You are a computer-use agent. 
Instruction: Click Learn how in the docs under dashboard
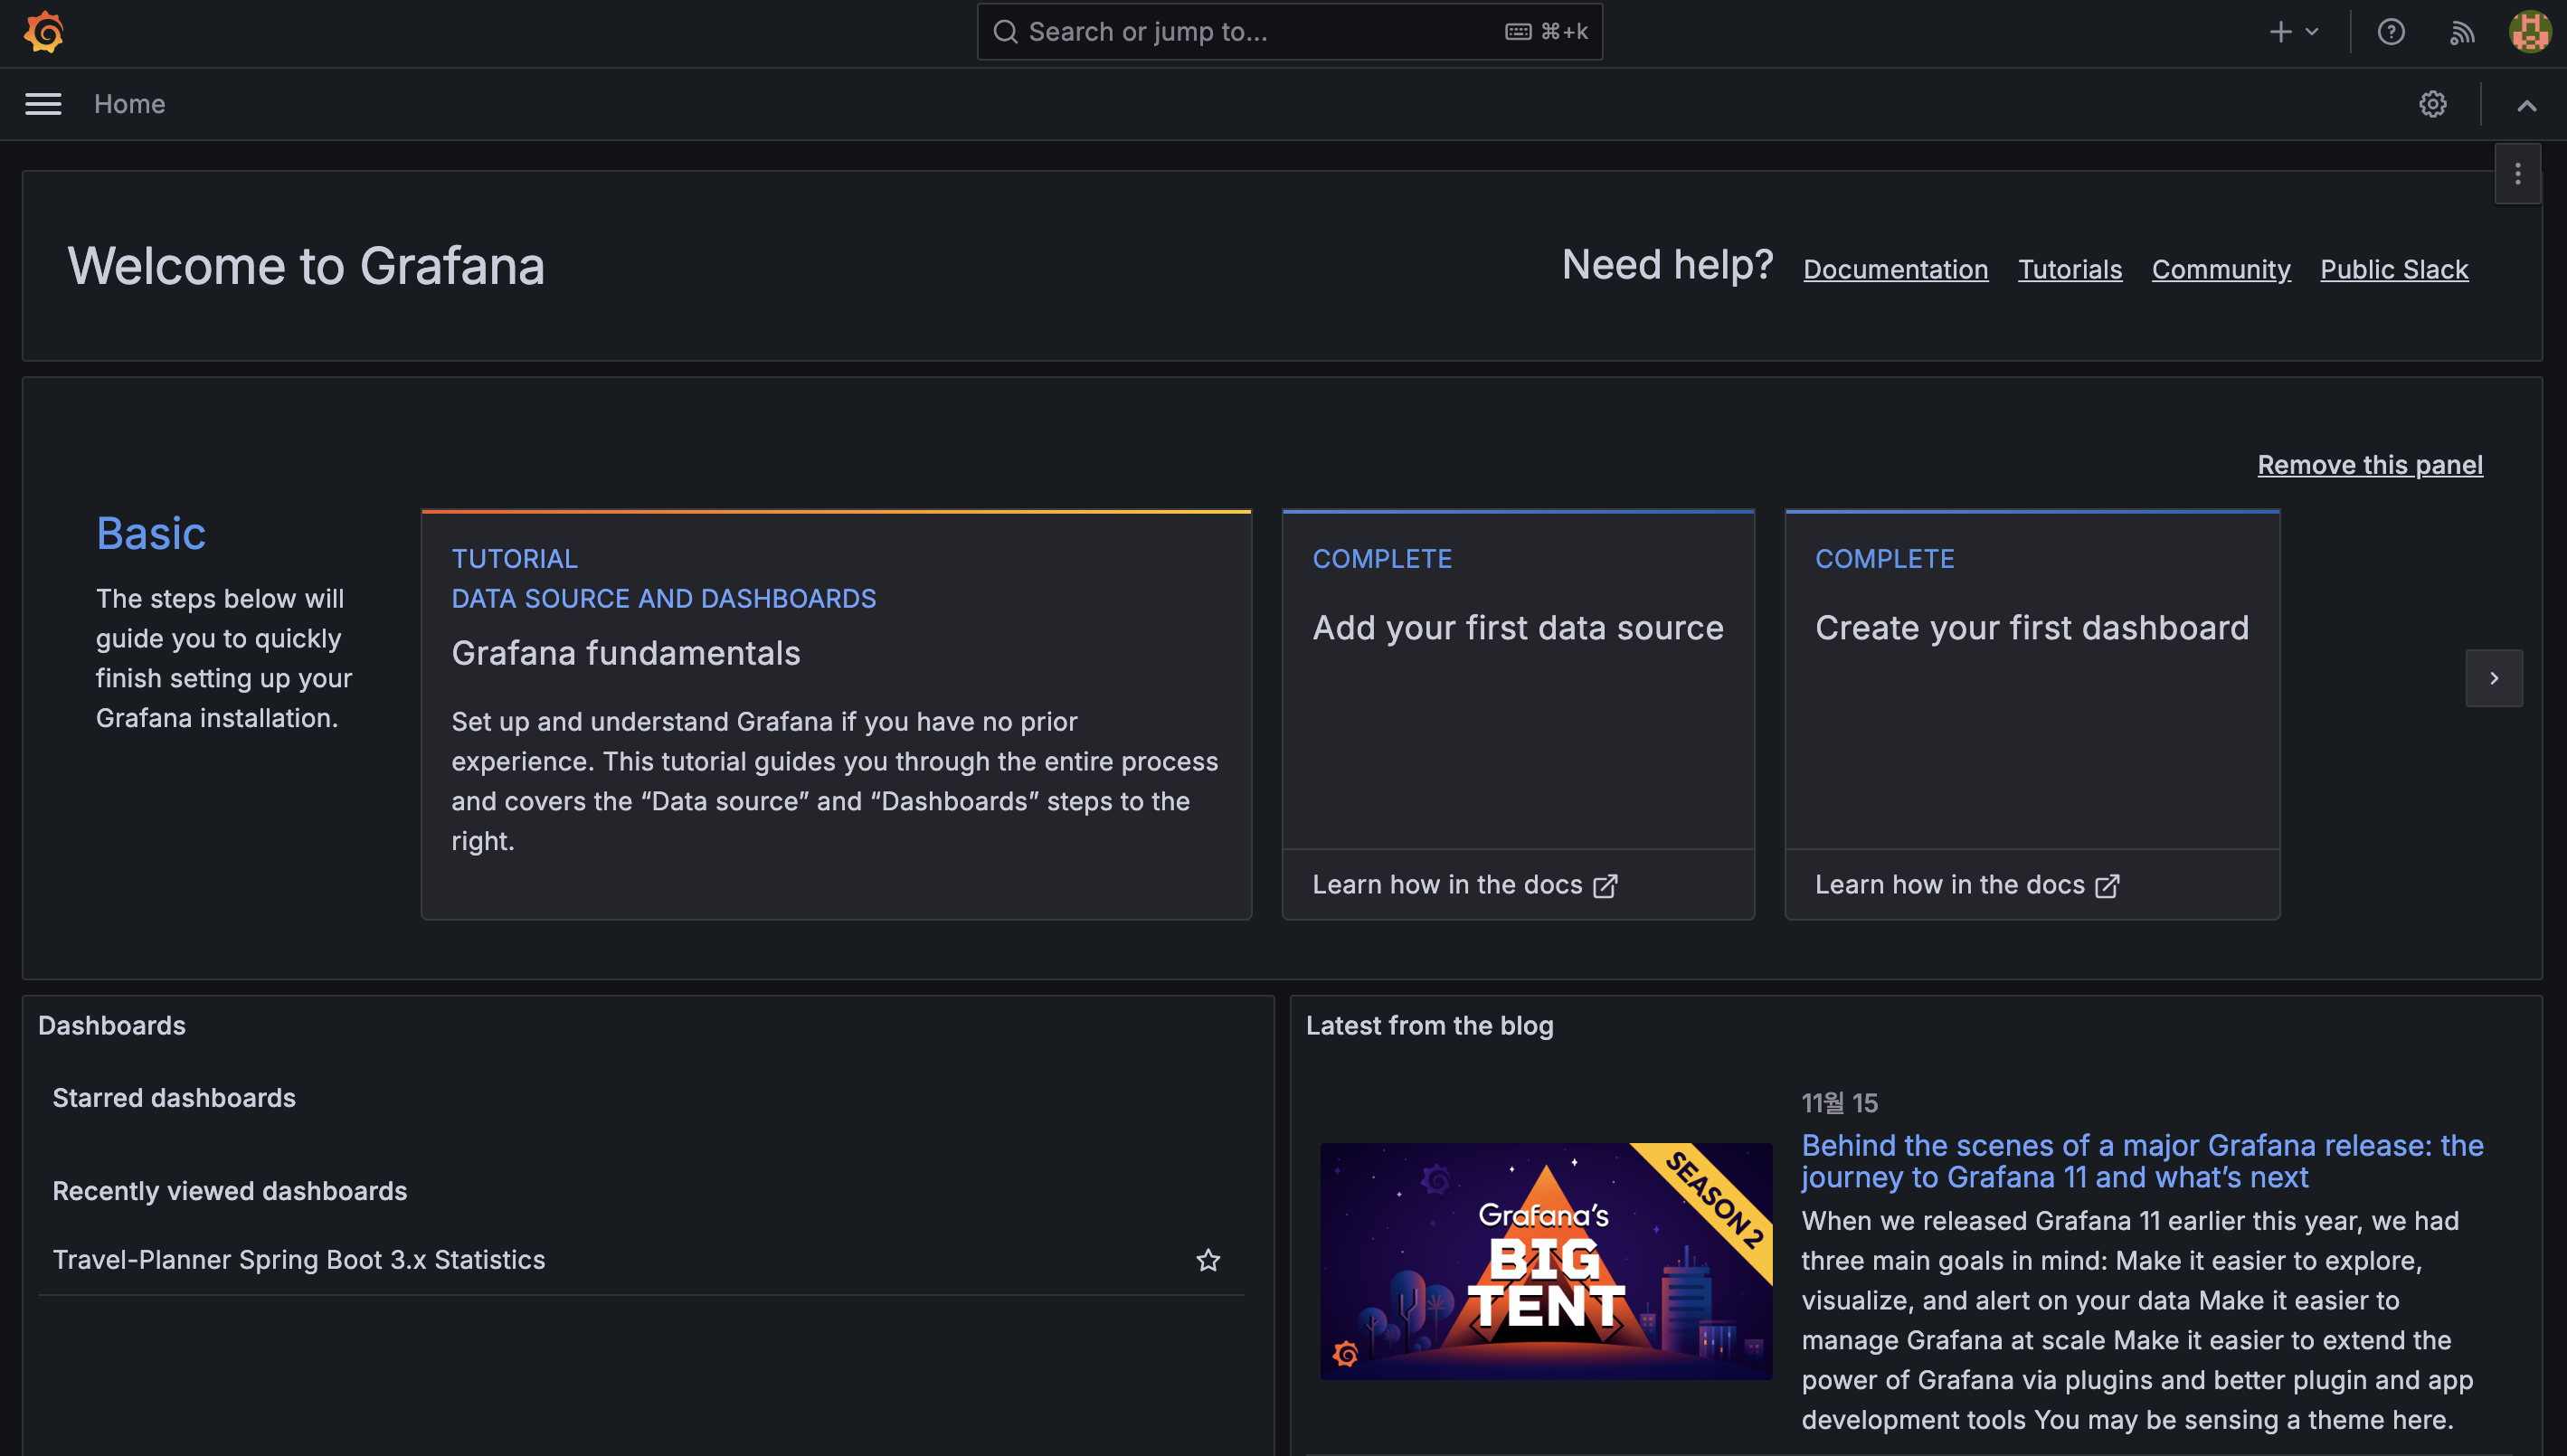(x=1967, y=885)
